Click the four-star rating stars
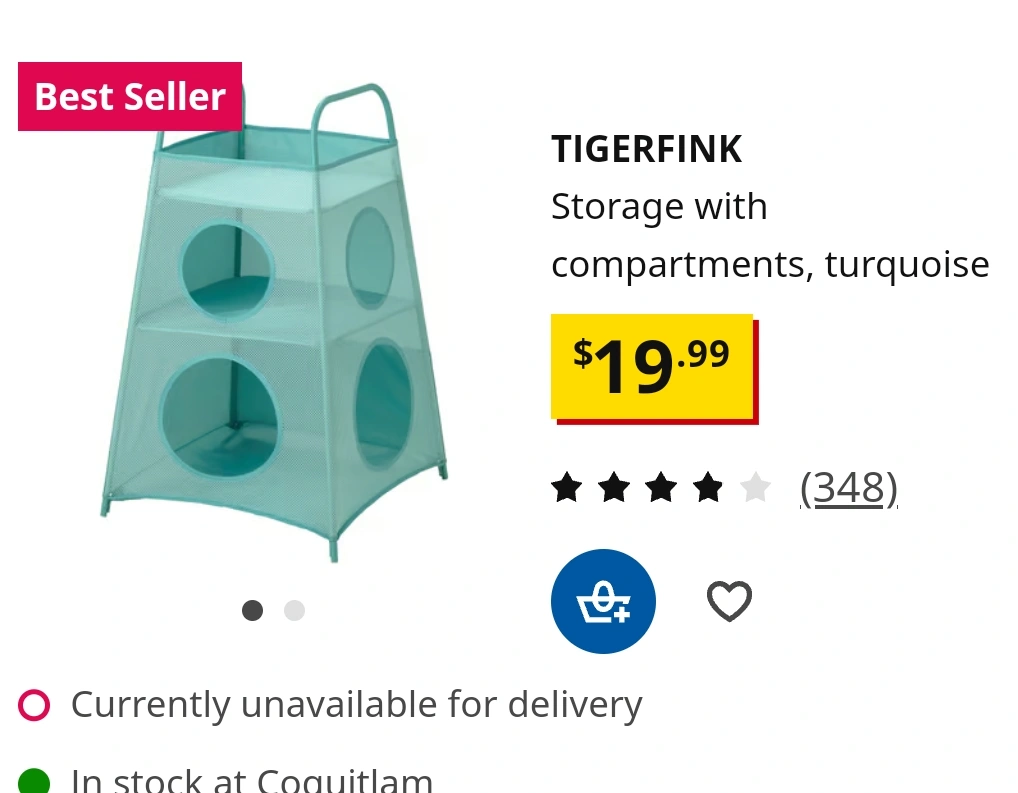 (661, 488)
